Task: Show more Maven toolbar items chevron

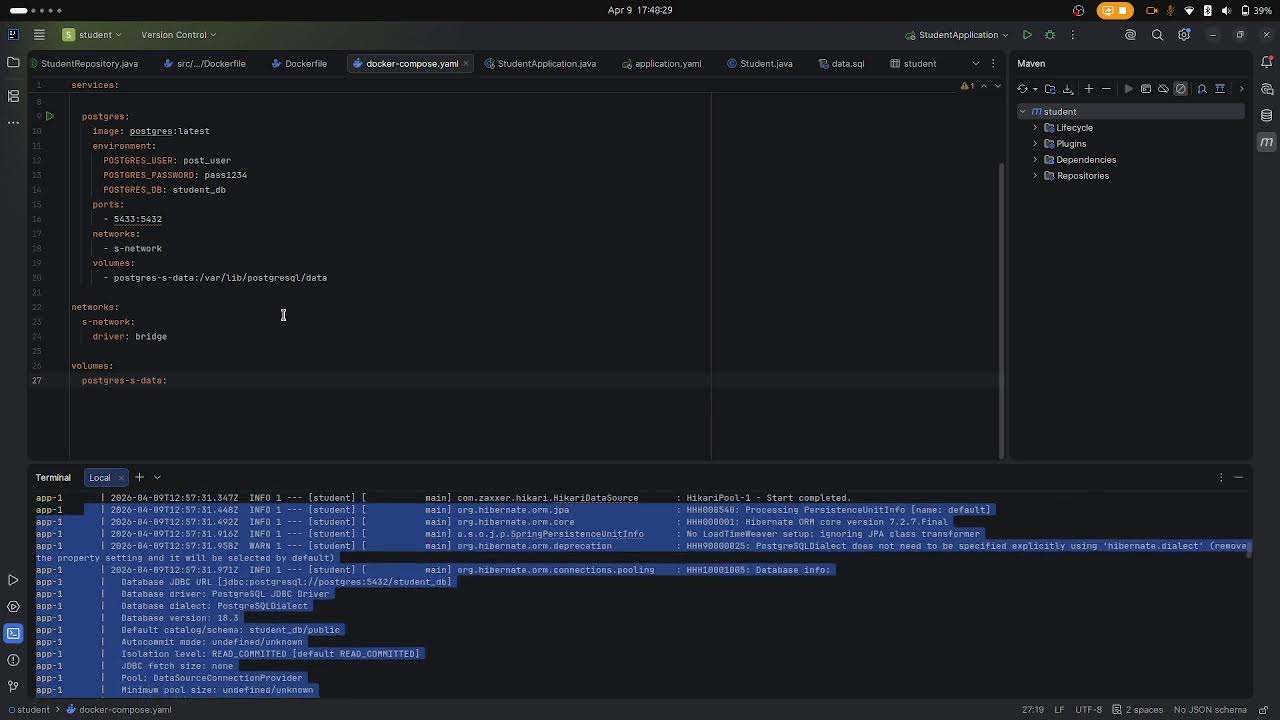Action: (x=1241, y=89)
